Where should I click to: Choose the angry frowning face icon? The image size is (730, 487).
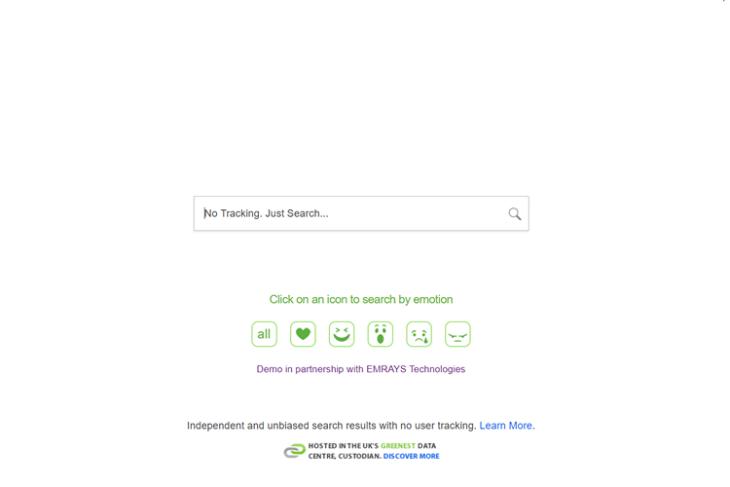tap(458, 334)
